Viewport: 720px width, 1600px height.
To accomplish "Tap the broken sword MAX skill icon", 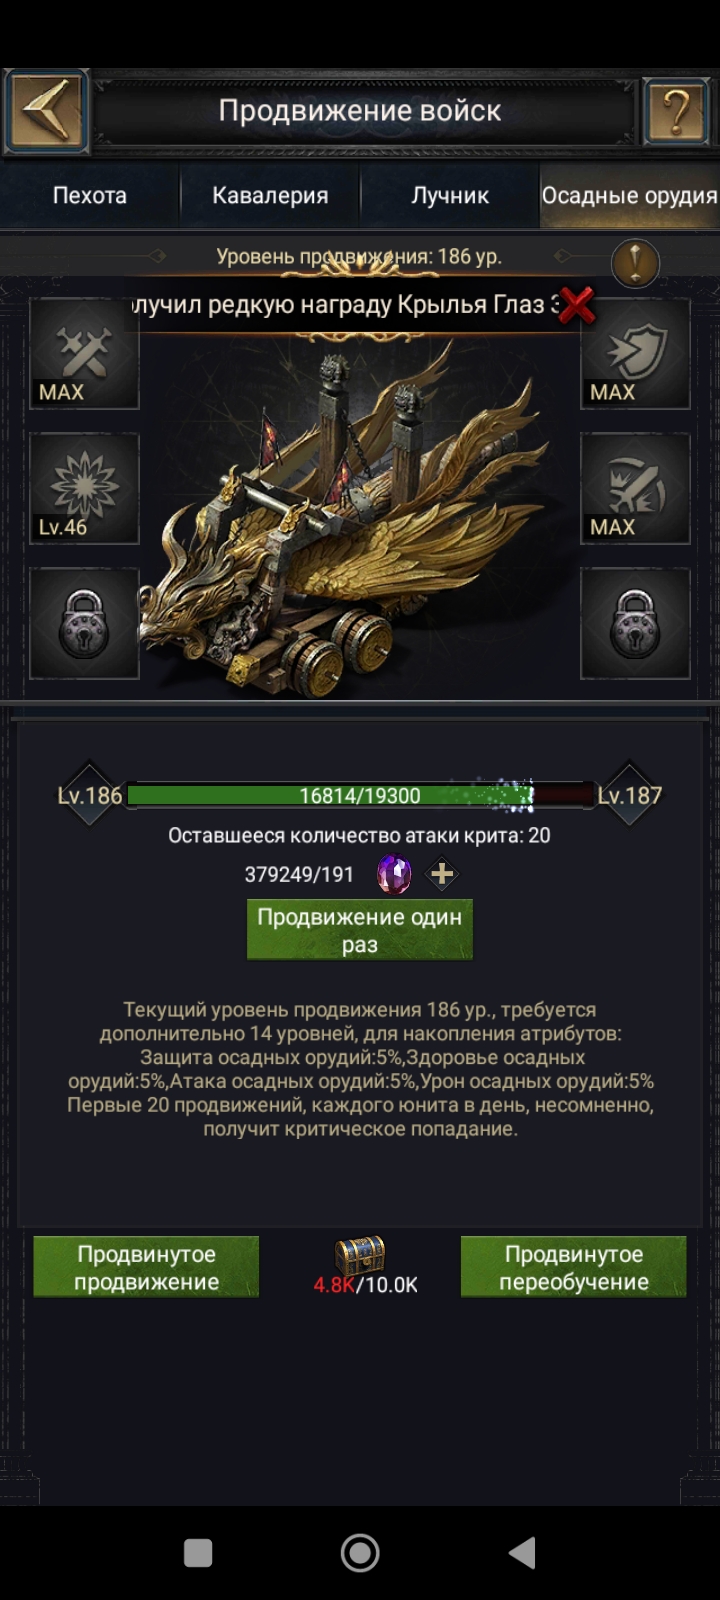I will (635, 489).
